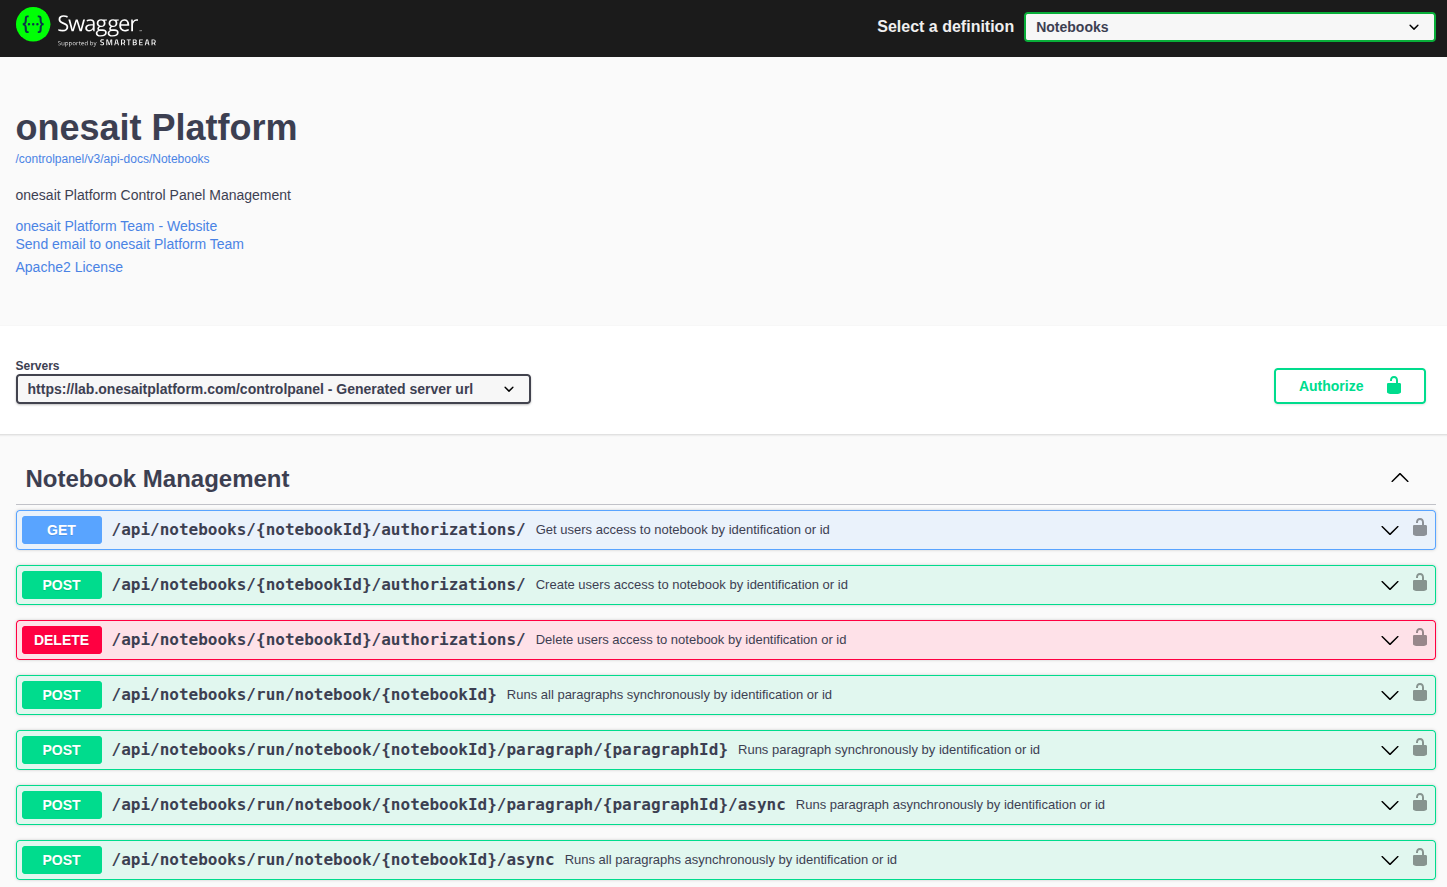This screenshot has height=887, width=1447.
Task: Click lock icon on DELETE authorizations row
Action: pyautogui.click(x=1419, y=638)
